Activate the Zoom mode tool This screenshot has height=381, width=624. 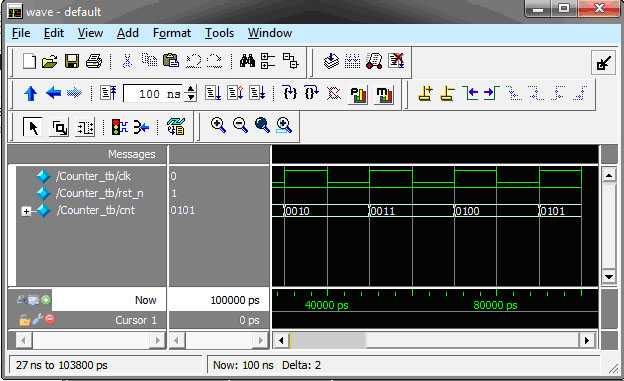60,128
